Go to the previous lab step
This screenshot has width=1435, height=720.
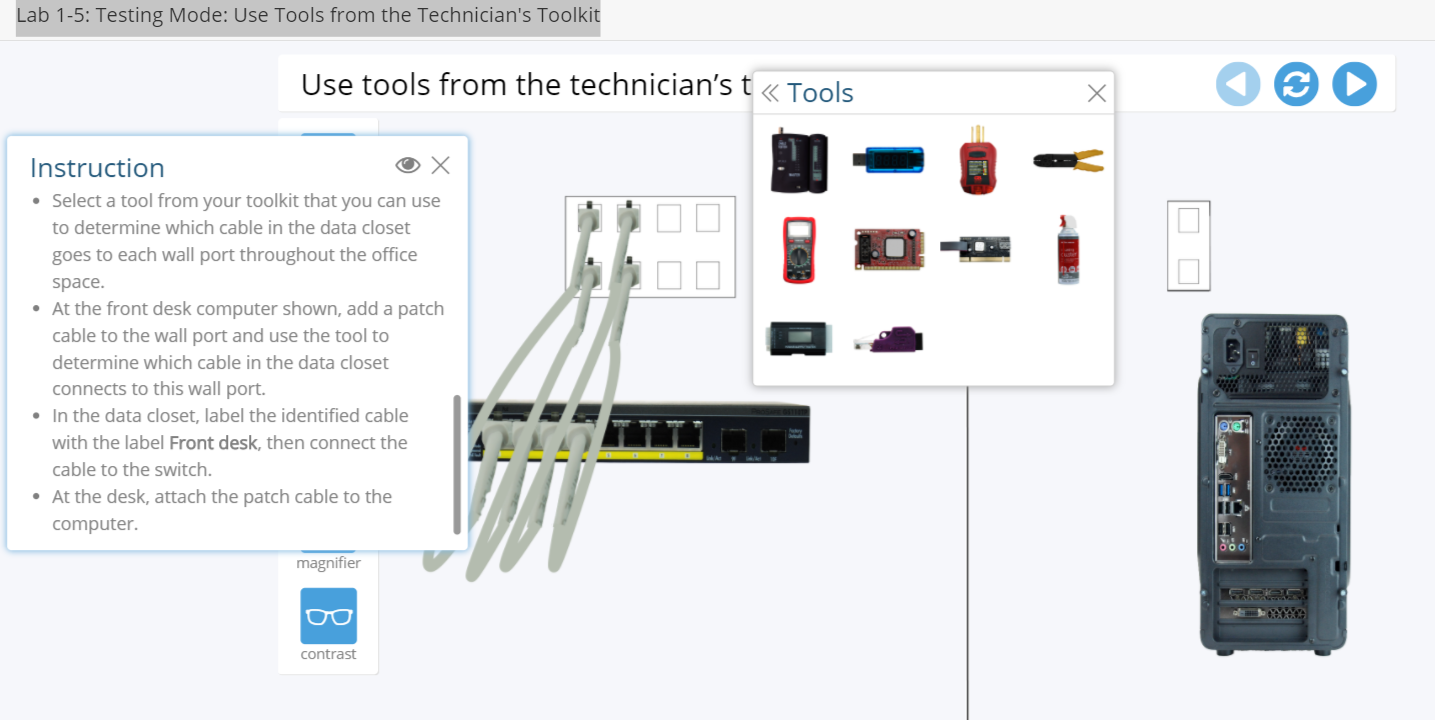coord(1238,84)
